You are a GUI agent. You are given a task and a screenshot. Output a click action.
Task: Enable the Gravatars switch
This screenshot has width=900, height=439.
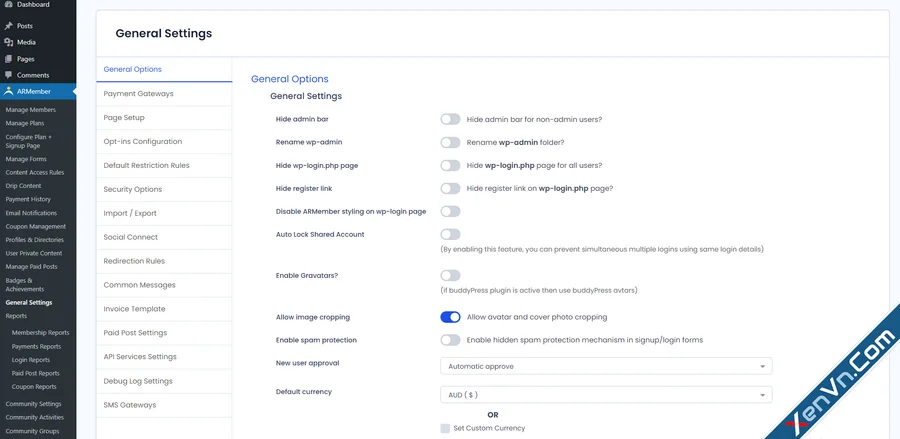click(451, 275)
